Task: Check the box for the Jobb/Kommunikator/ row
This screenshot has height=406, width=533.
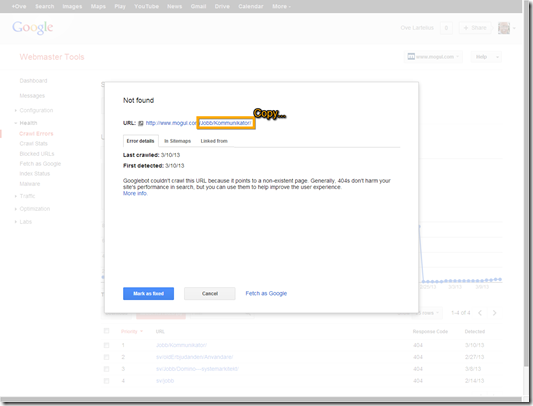Action: click(106, 345)
